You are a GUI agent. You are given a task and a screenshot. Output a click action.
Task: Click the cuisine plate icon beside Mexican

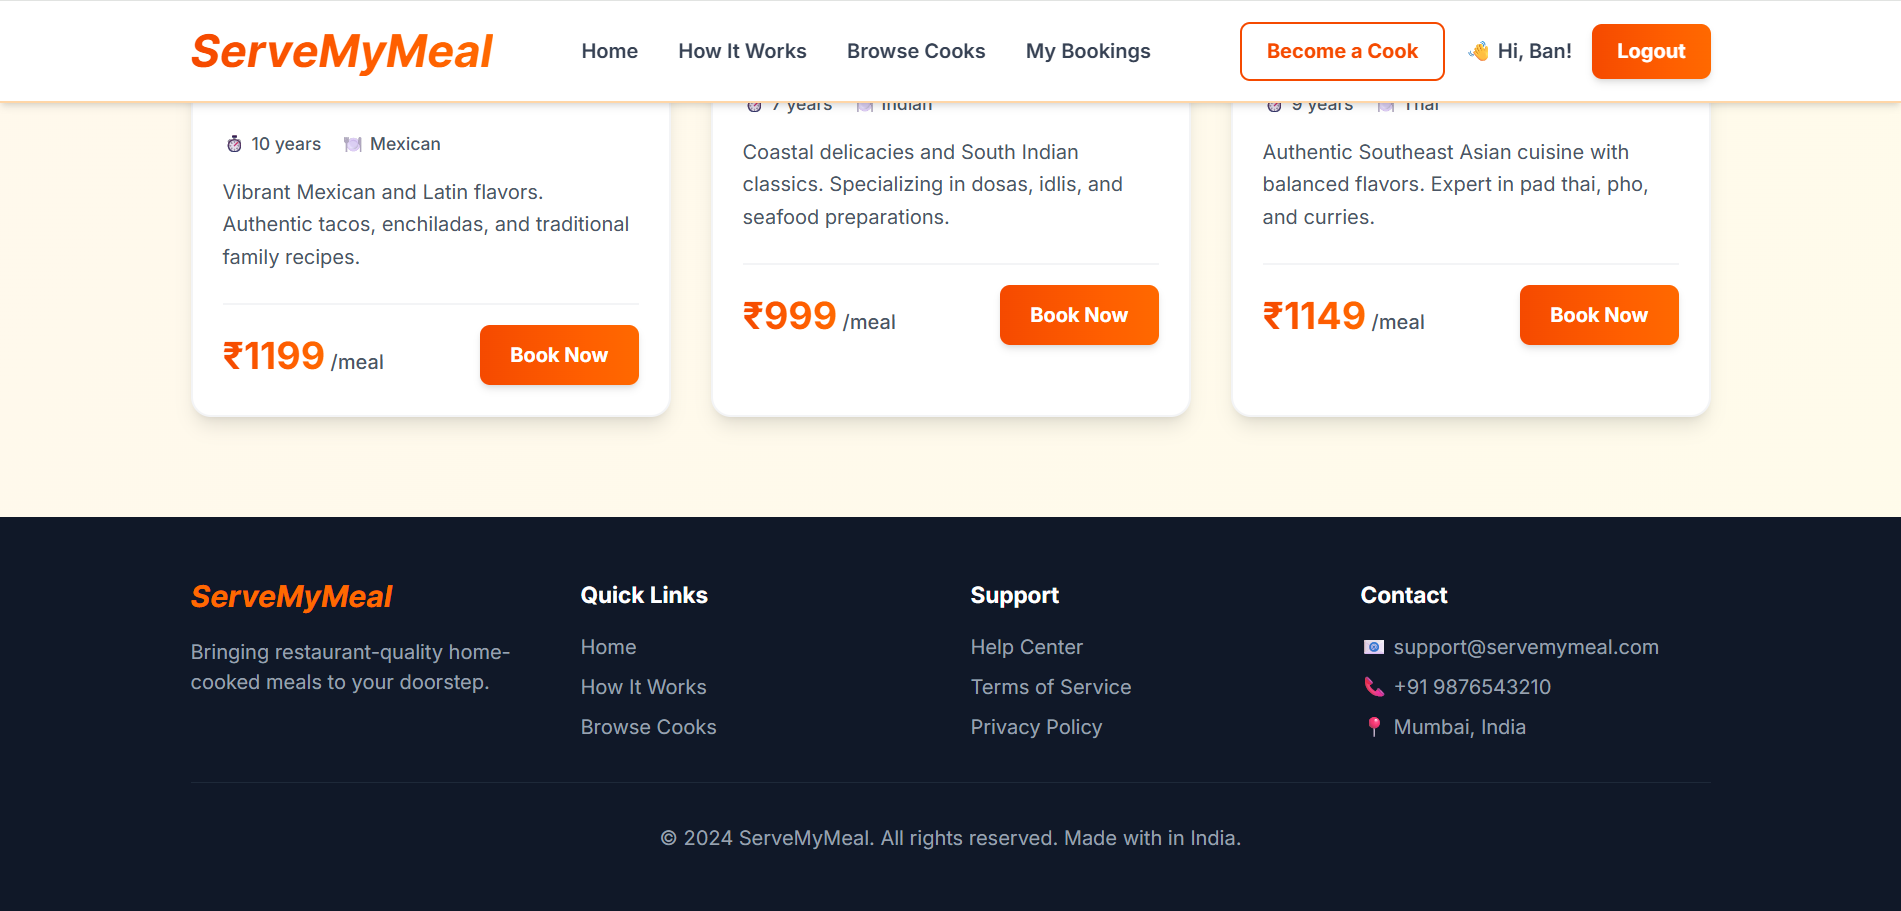[352, 144]
